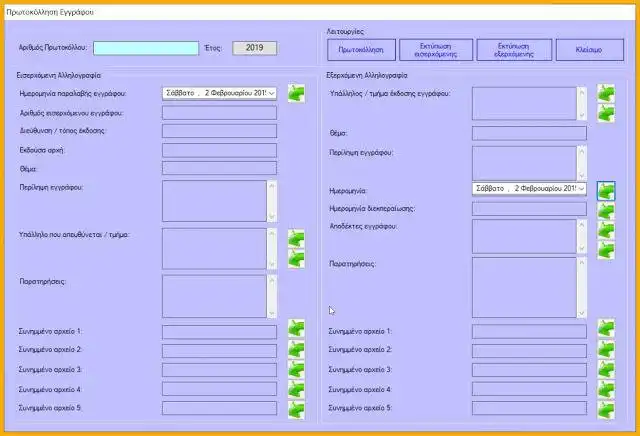The width and height of the screenshot is (640, 436).
Task: Focus outgoing Συνημμένο αρχείο 2 text field
Action: pyautogui.click(x=529, y=351)
